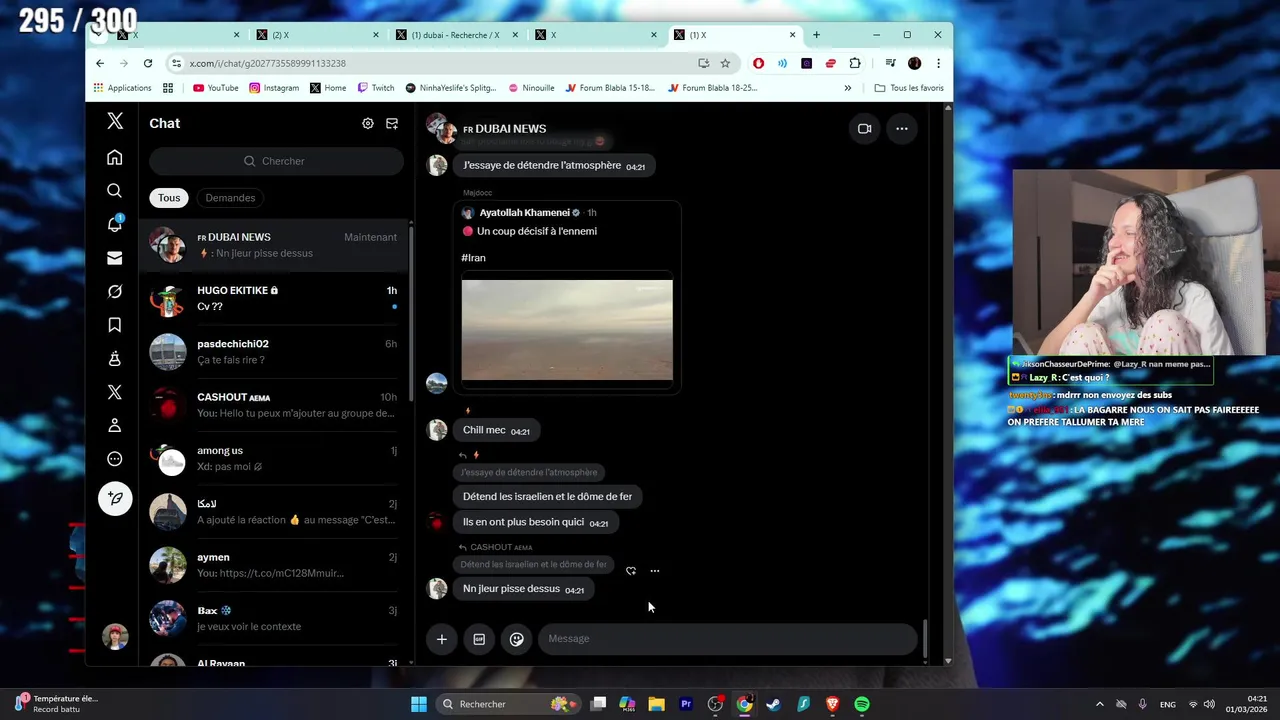Click the plus attachment button in composer
This screenshot has height=720, width=1280.
[441, 639]
